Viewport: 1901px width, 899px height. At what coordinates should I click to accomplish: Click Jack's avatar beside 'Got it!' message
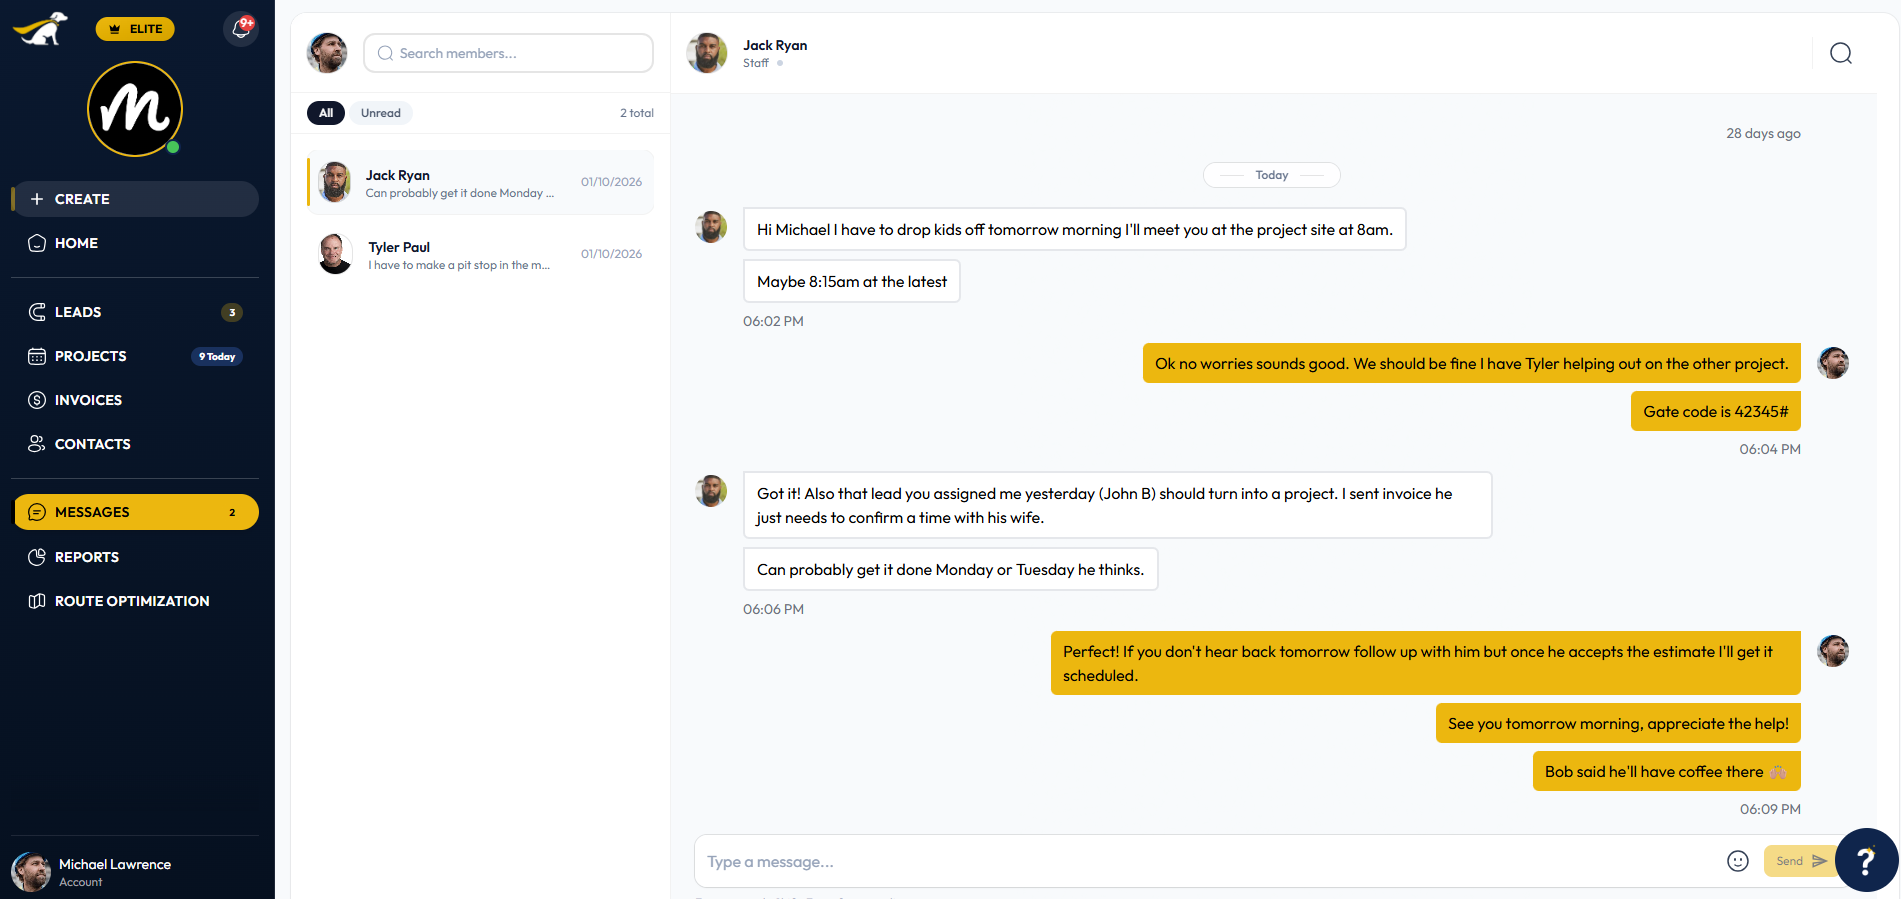click(x=711, y=491)
